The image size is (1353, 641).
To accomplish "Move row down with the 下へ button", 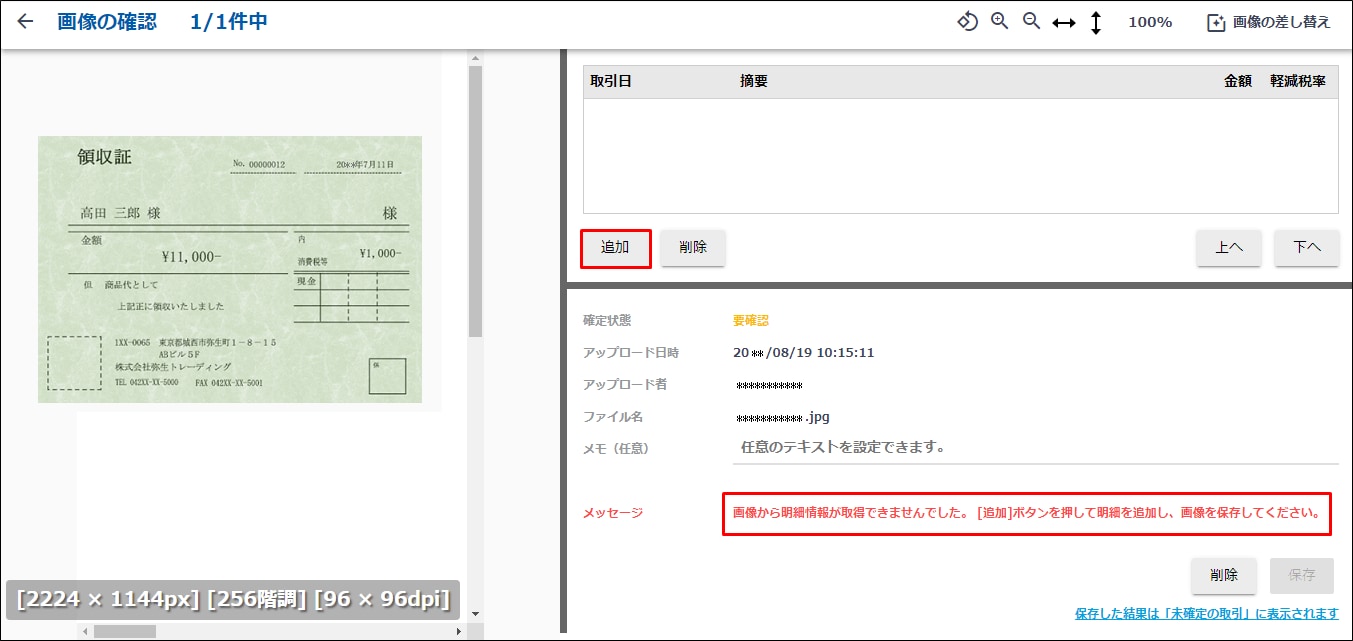I will pos(1306,248).
